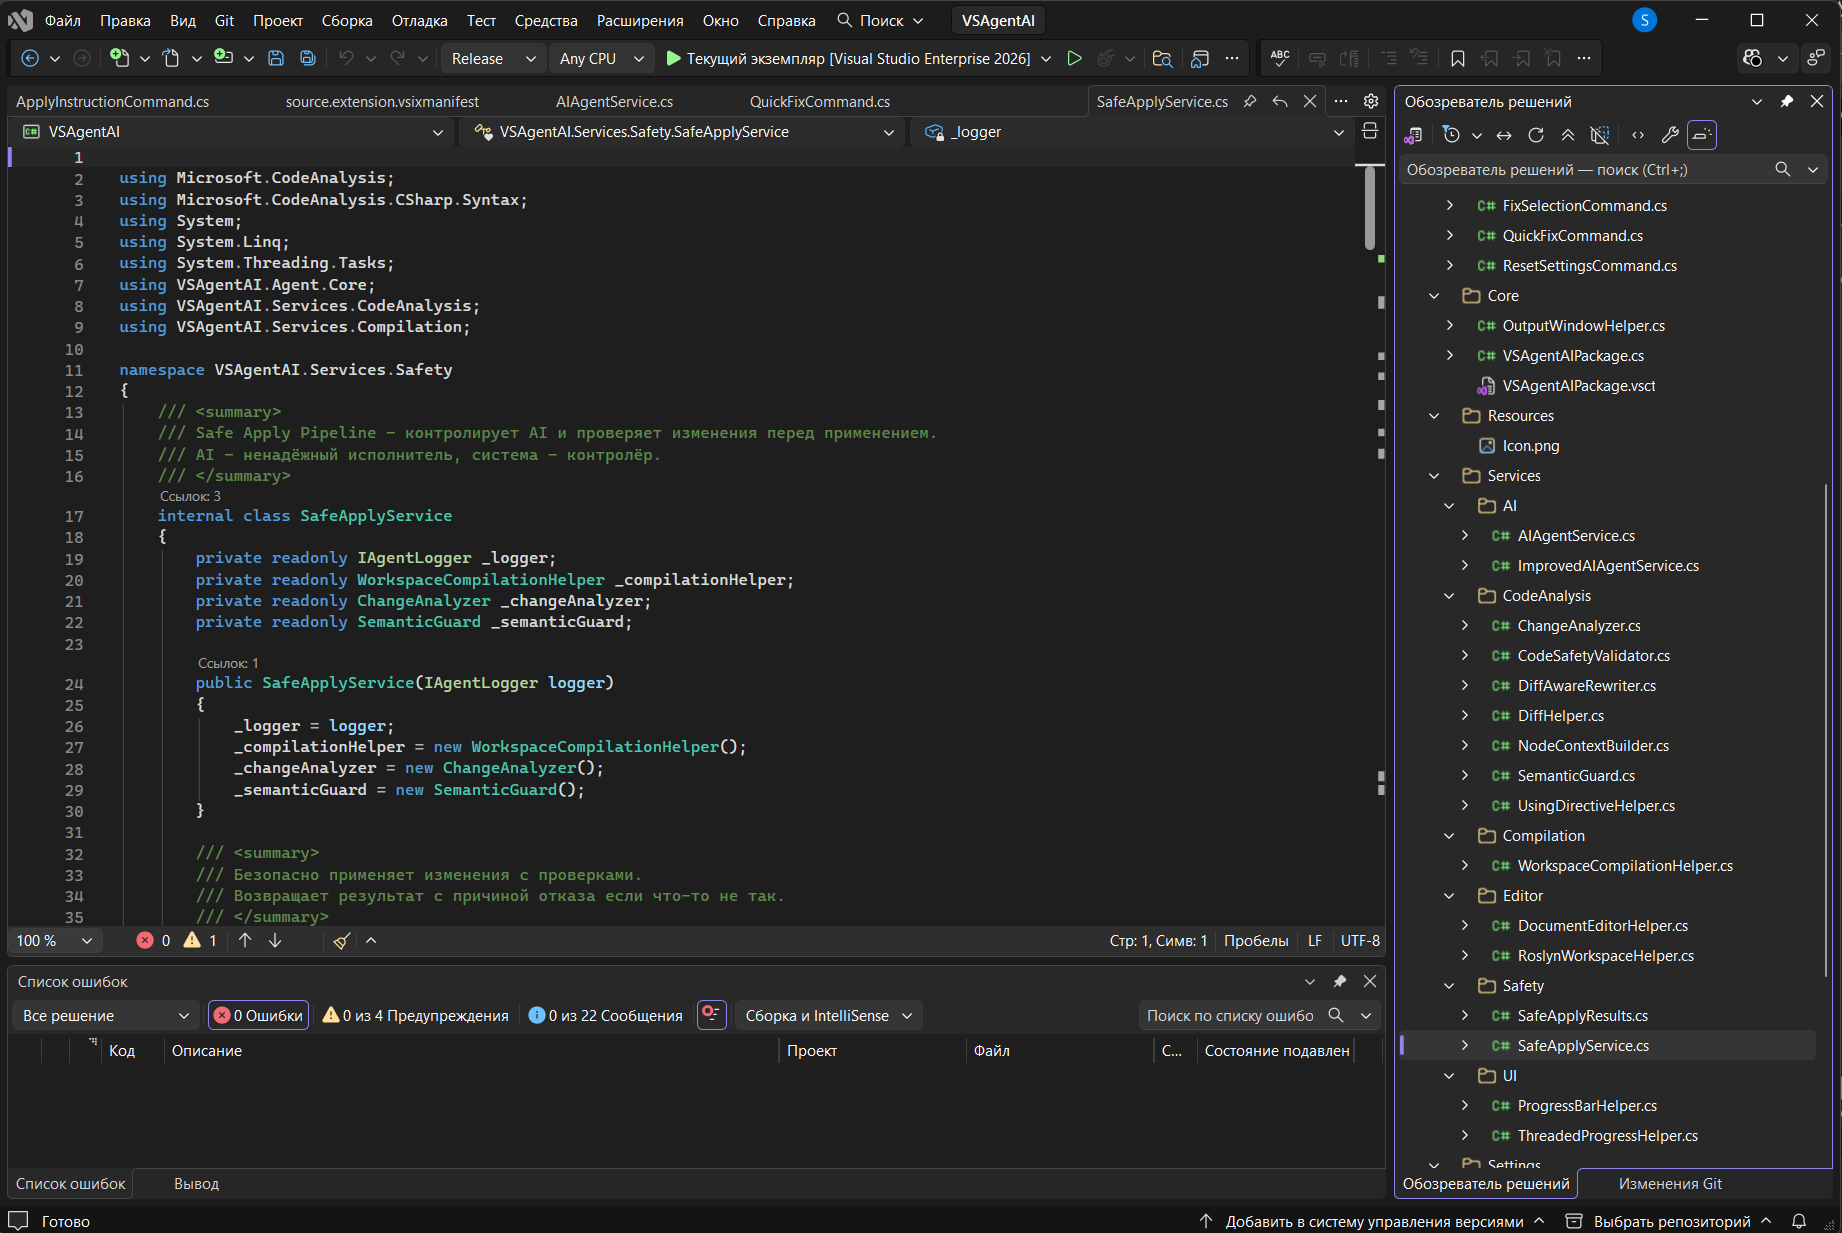Collapse the CodeAnalysis folder in tree
Screen dimensions: 1842x1233
point(1449,596)
